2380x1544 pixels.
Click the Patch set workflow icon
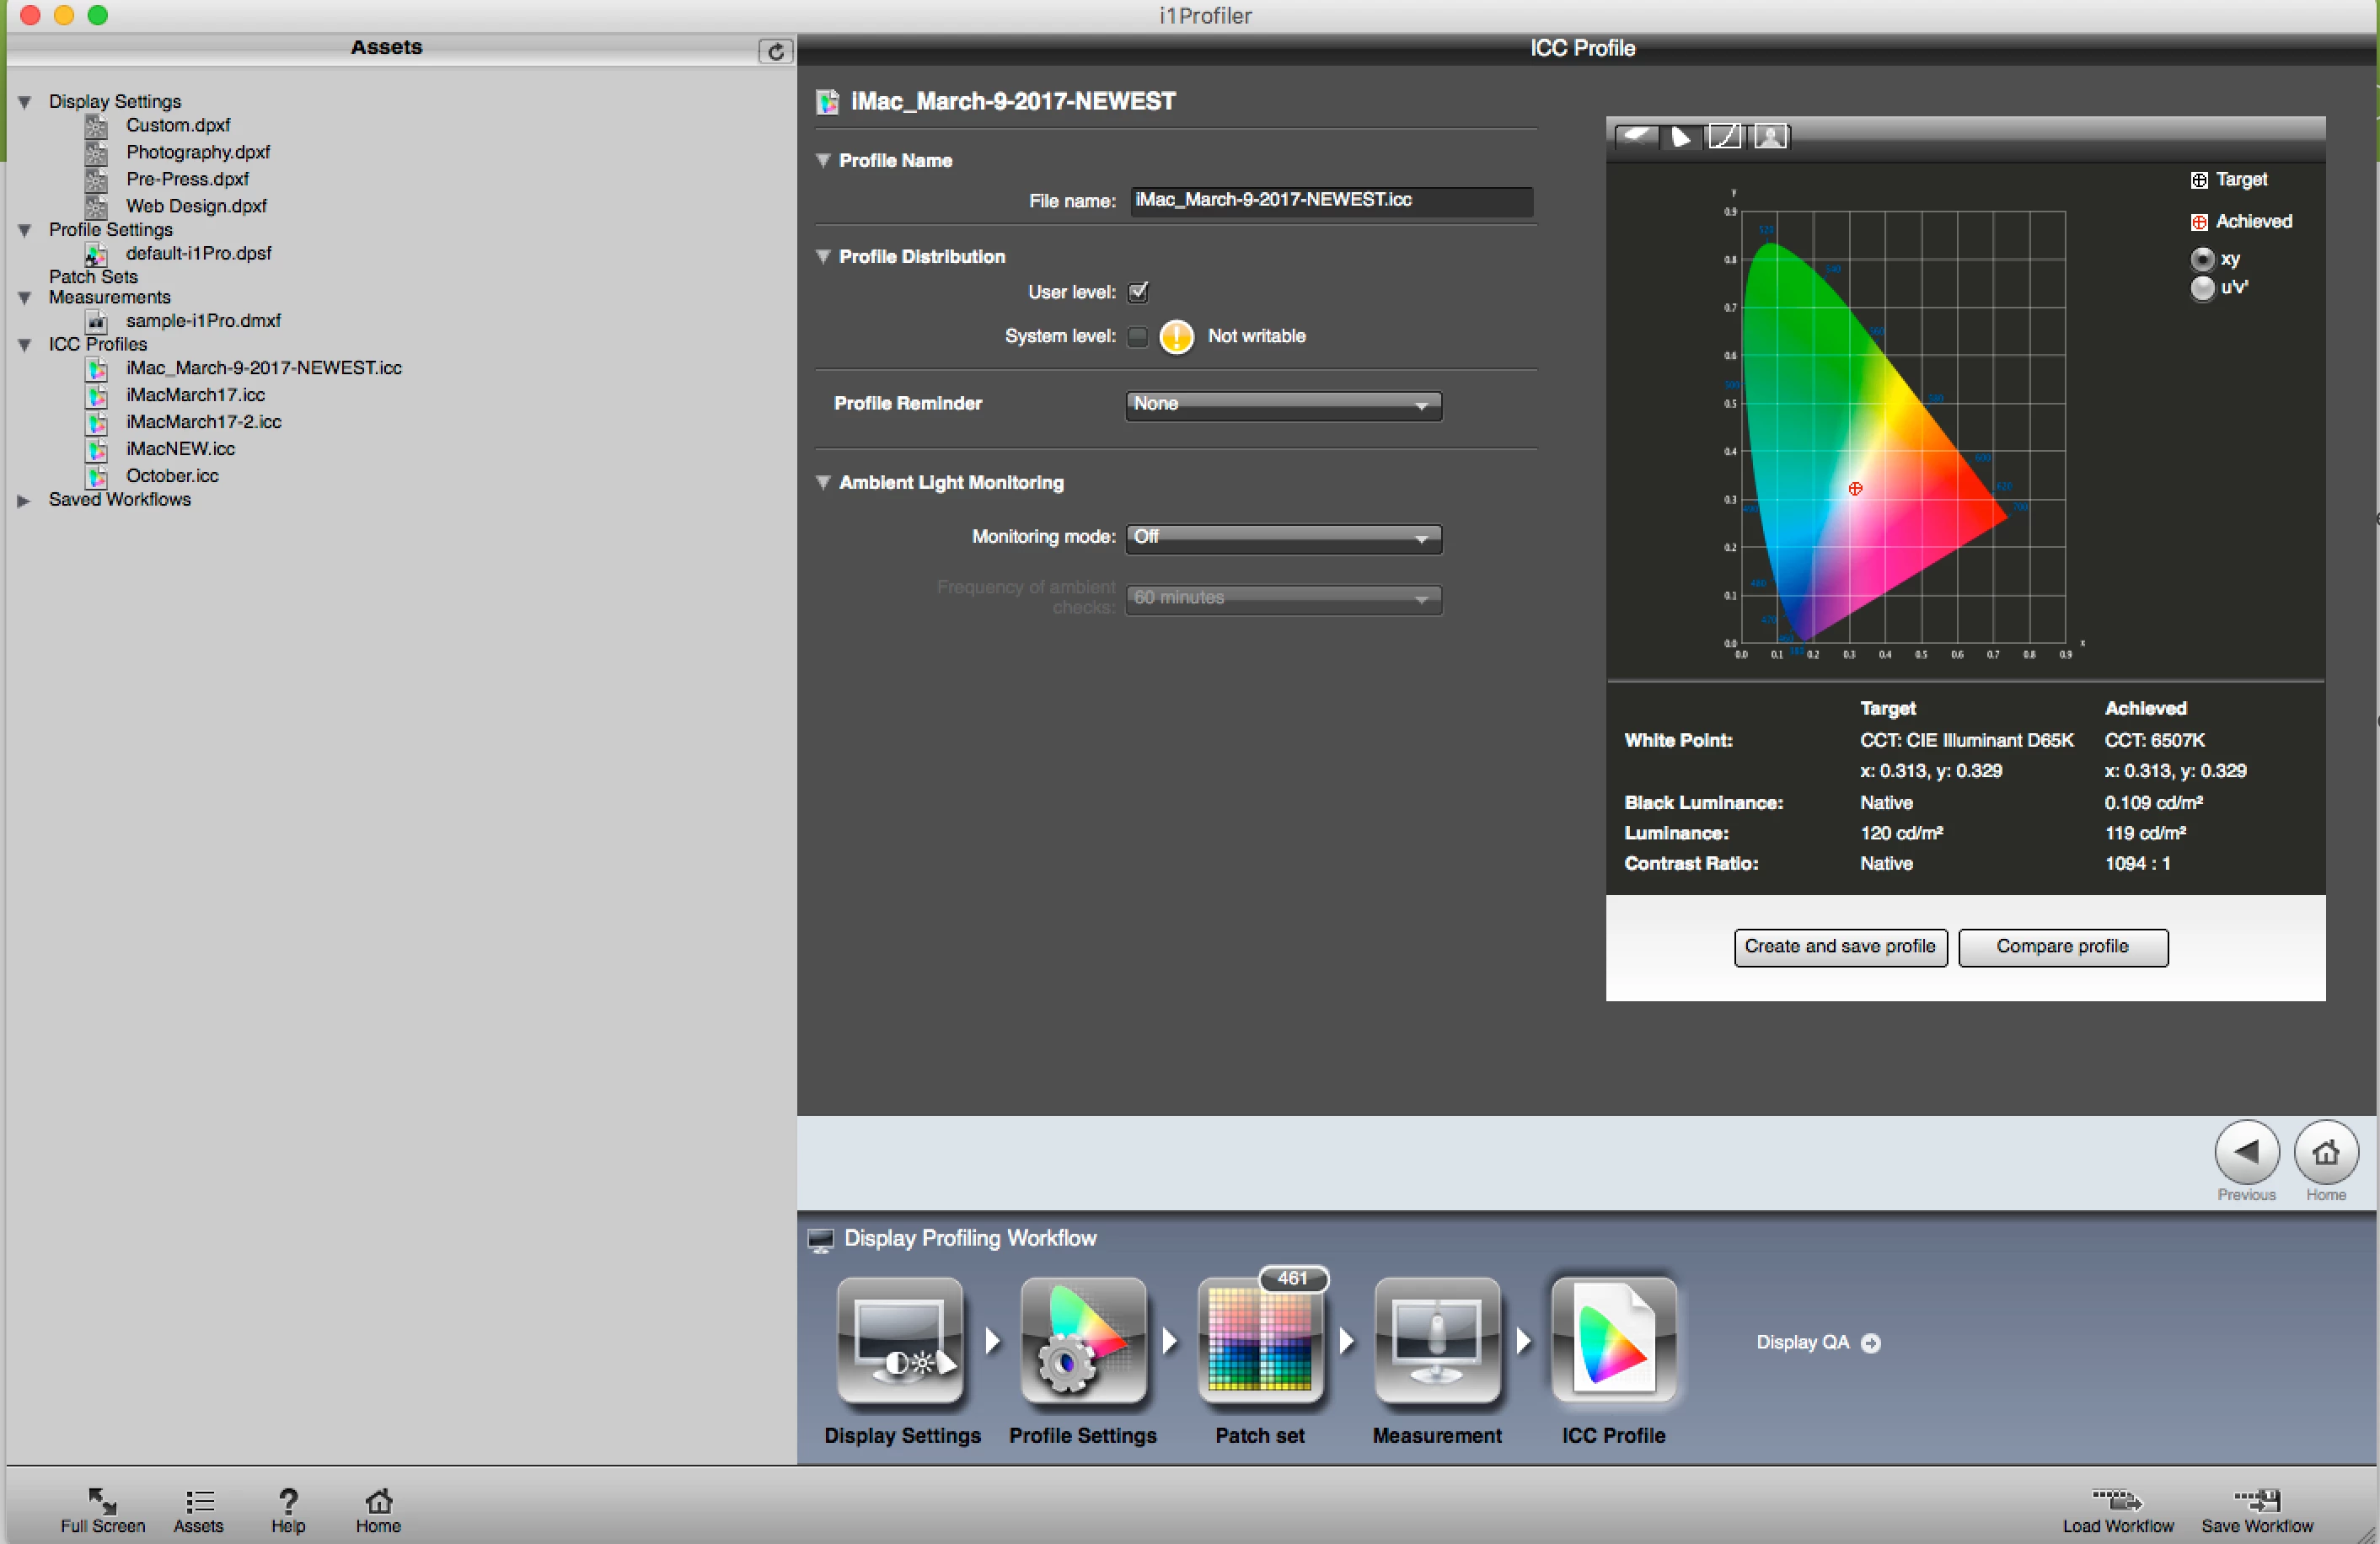pos(1259,1341)
